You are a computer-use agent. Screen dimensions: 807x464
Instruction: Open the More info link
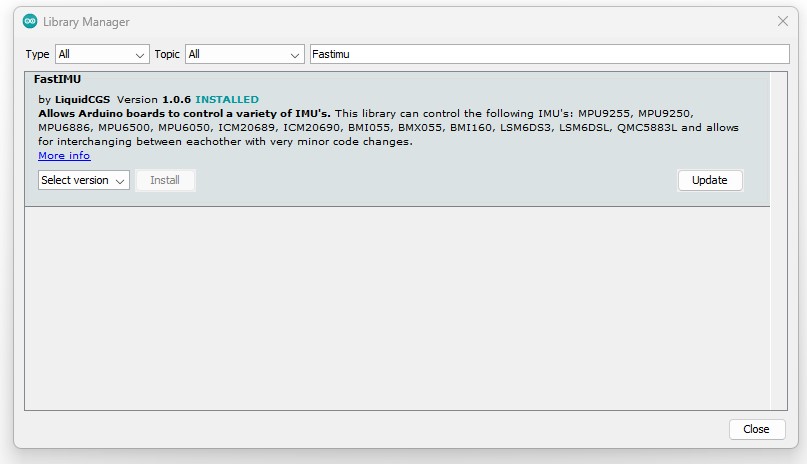64,155
